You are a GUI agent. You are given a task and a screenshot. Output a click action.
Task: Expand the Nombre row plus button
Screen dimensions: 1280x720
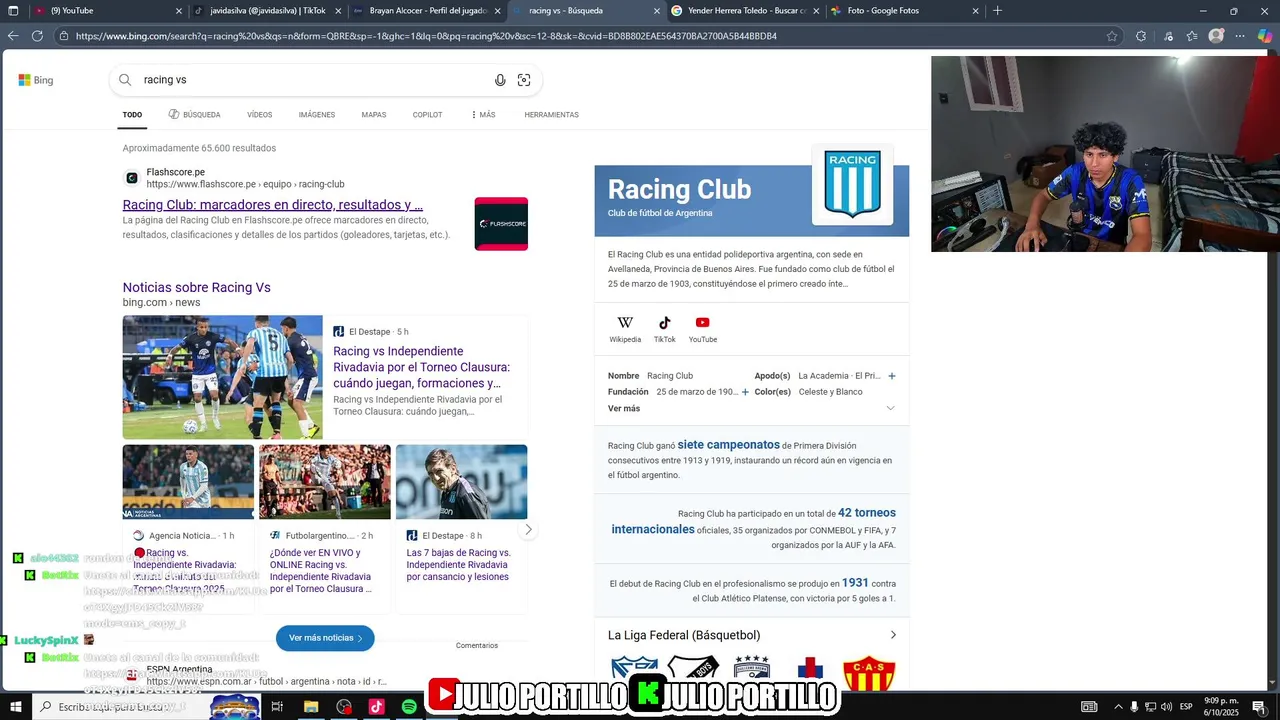pyautogui.click(x=892, y=376)
